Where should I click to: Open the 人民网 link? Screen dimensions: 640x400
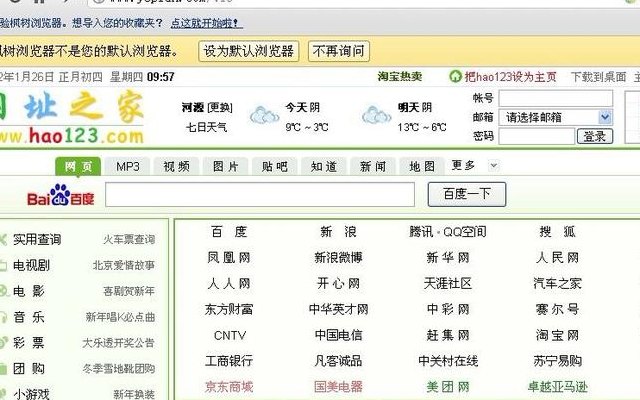tap(558, 258)
